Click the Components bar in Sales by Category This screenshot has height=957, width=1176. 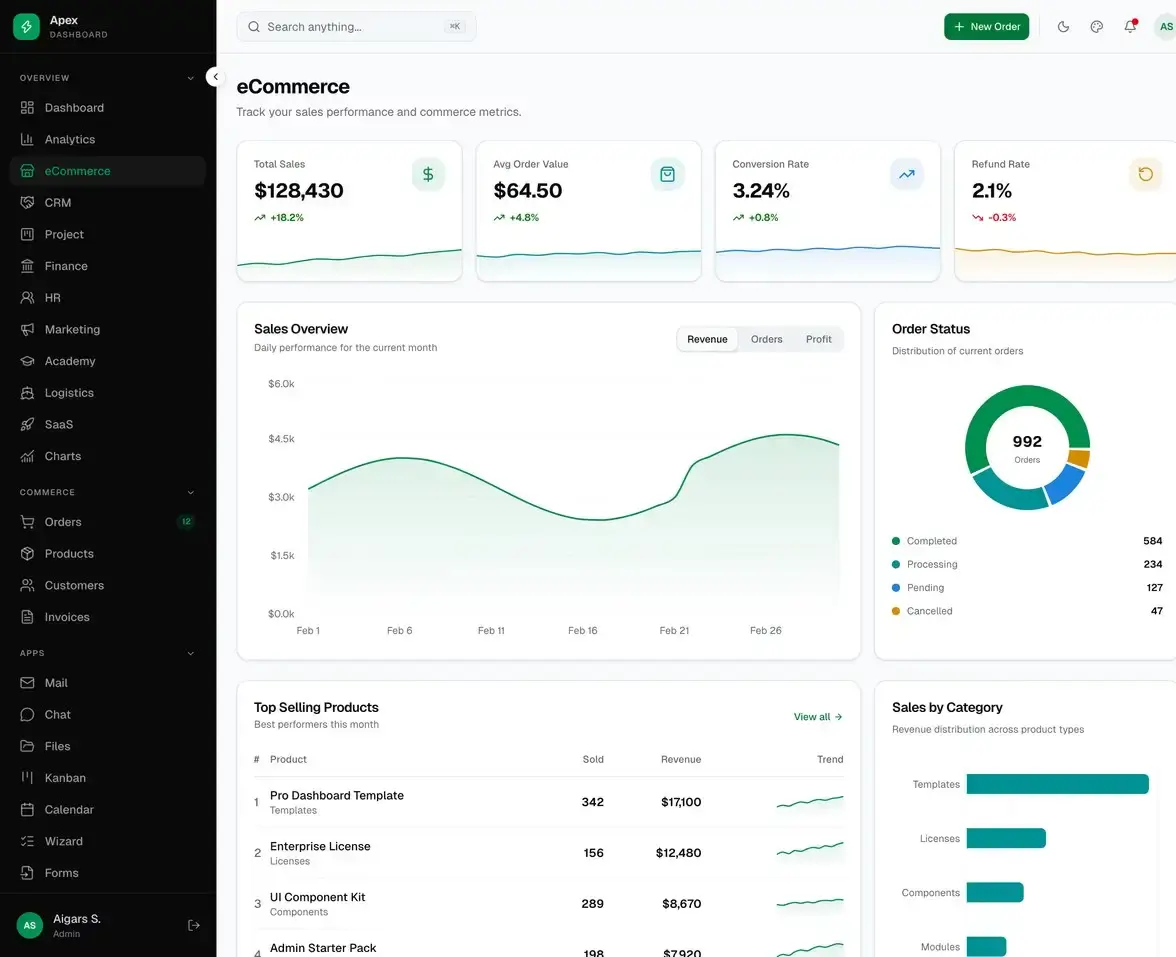[x=994, y=892]
